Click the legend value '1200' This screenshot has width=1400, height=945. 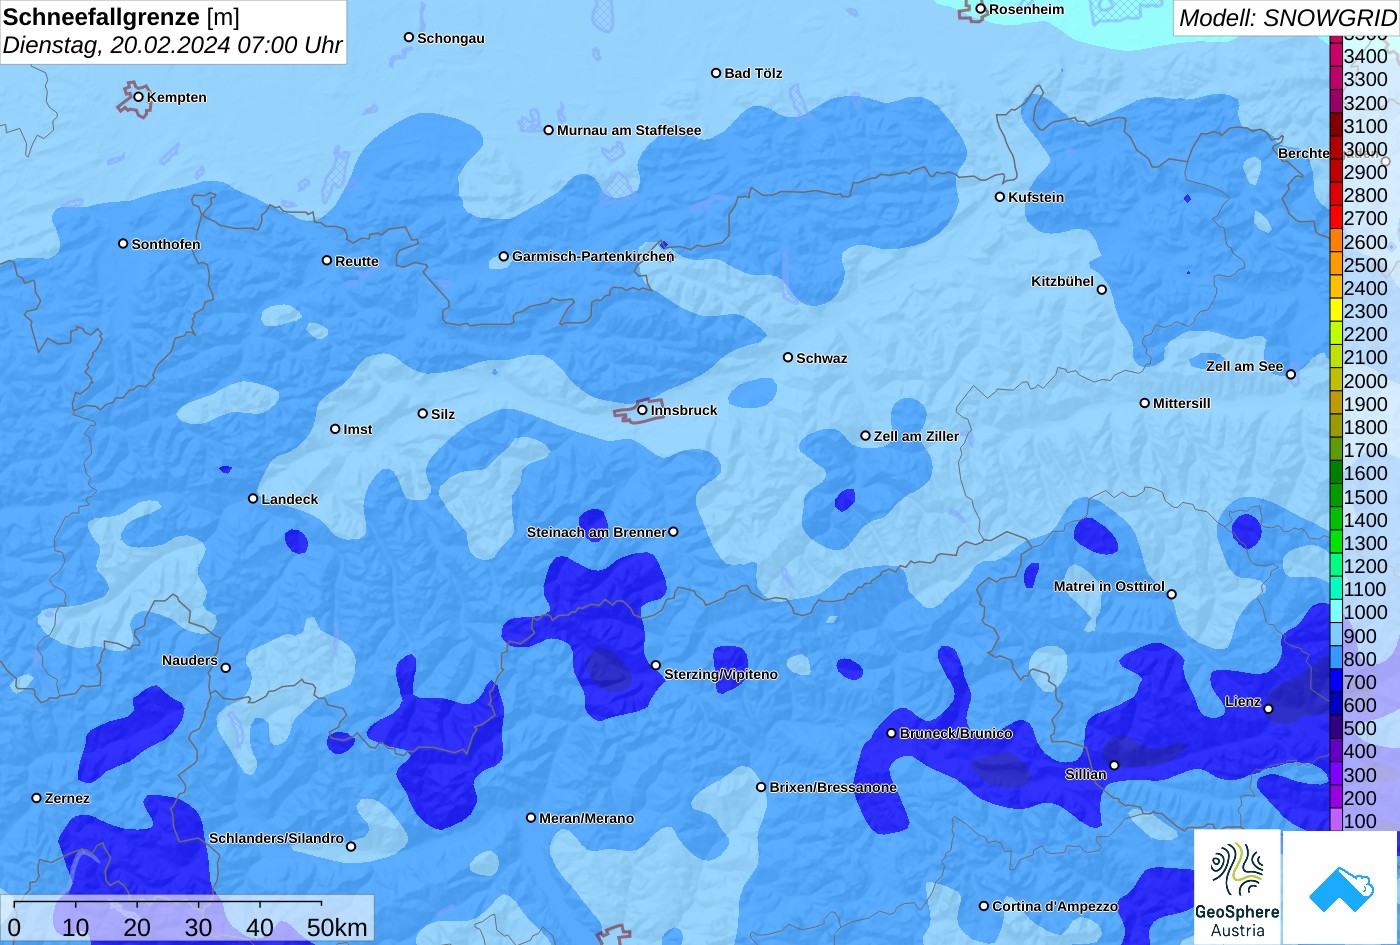click(x=1366, y=566)
